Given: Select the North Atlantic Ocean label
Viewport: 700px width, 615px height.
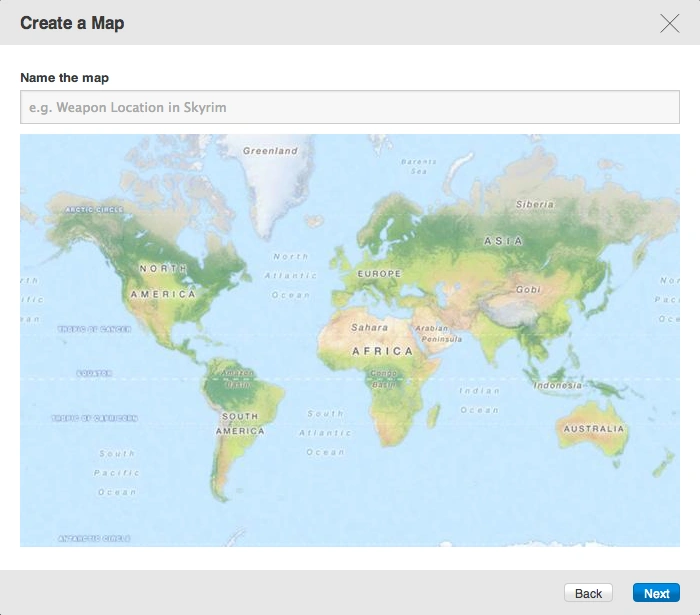Looking at the screenshot, I should (x=291, y=275).
